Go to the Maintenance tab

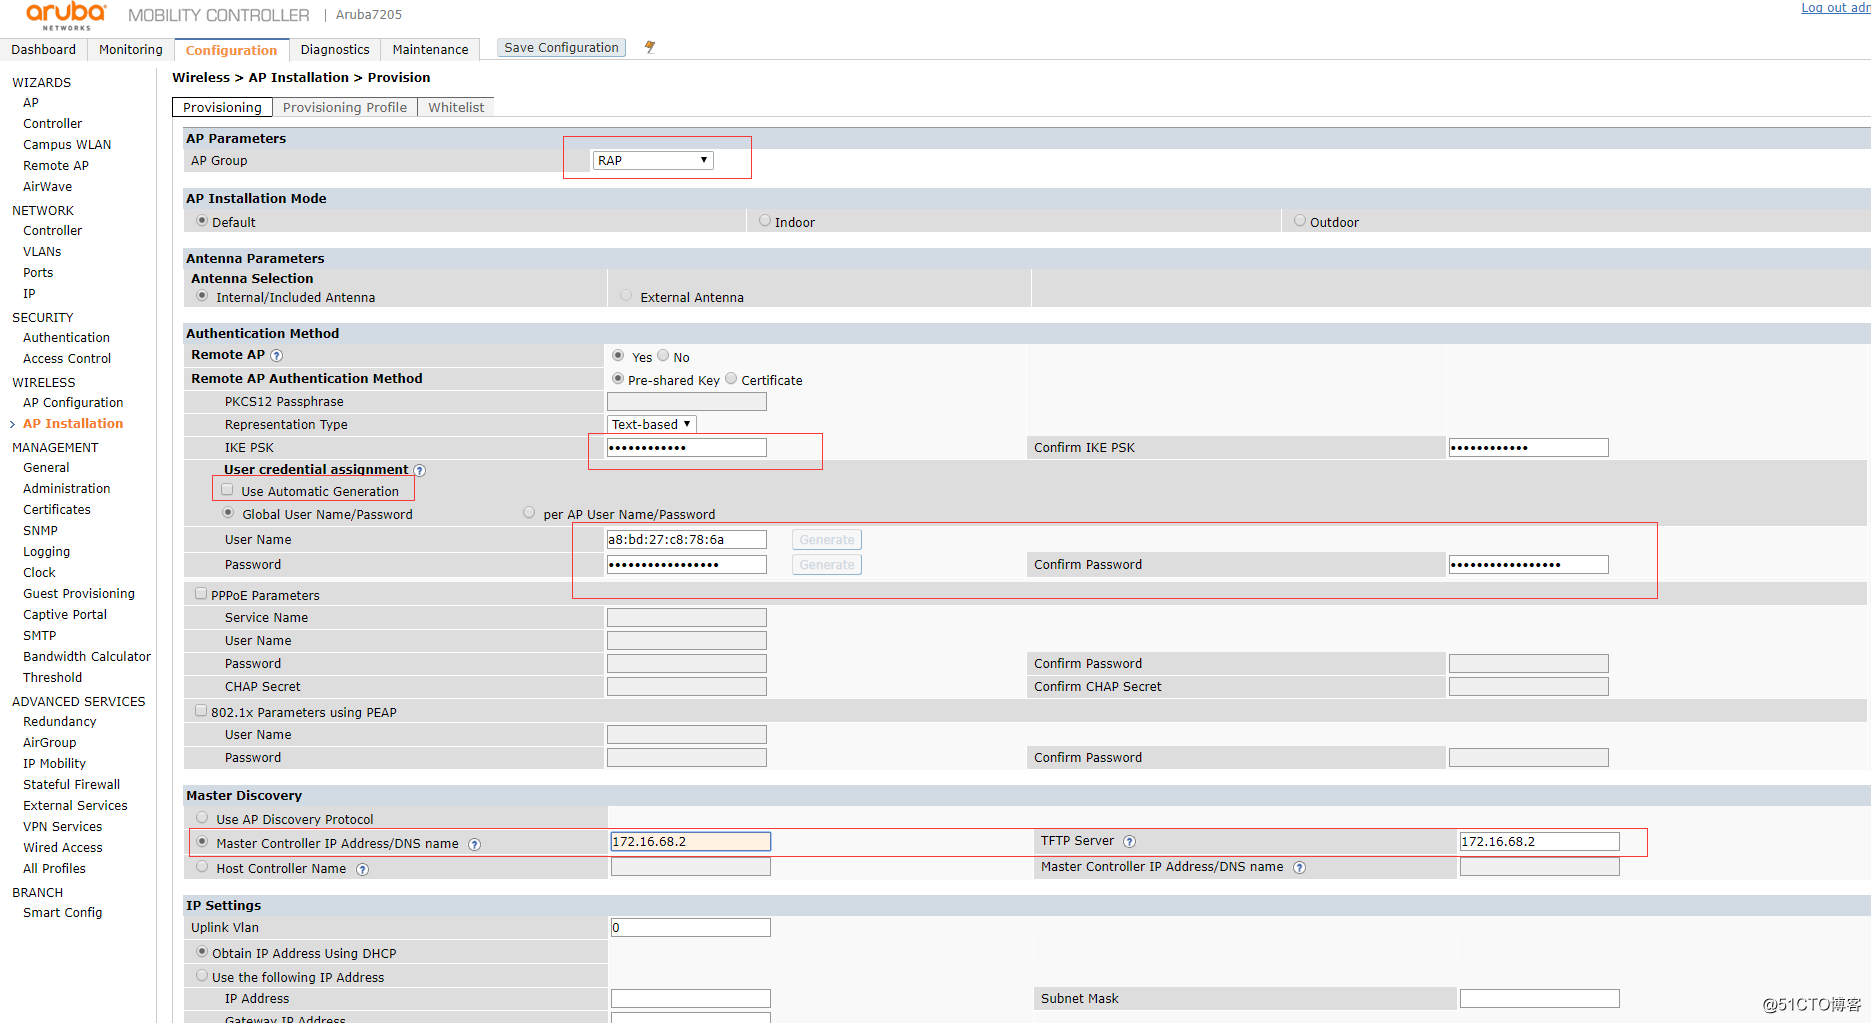click(430, 49)
